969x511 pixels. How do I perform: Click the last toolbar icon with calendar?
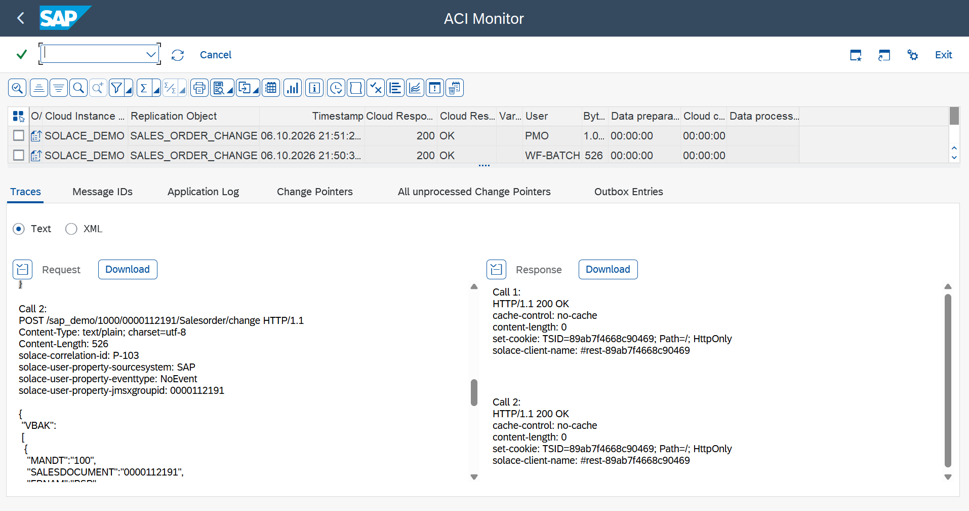coord(455,88)
